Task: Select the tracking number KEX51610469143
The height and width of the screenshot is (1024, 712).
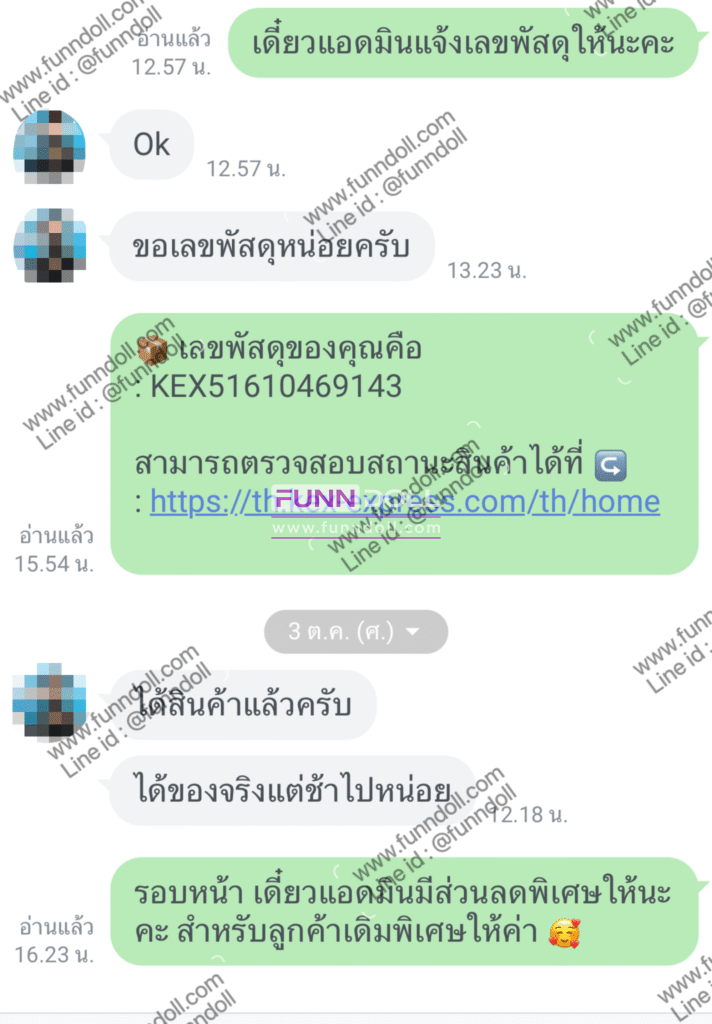Action: [x=276, y=386]
